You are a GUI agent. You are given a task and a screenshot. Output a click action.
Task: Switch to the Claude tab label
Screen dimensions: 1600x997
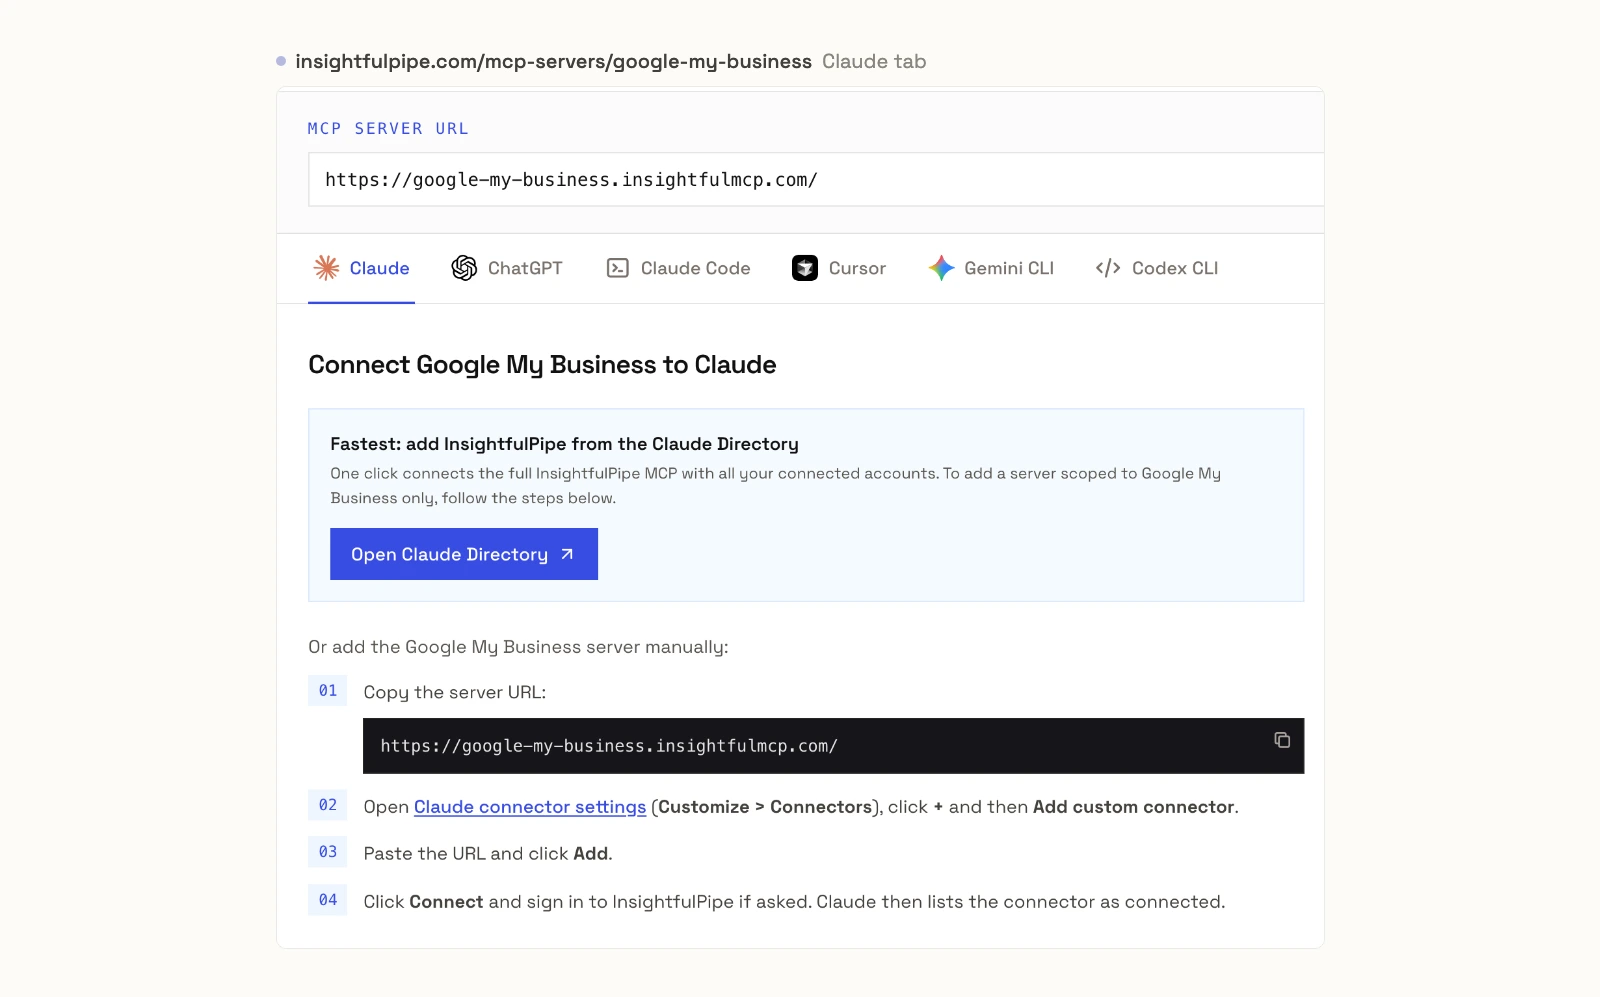379,268
